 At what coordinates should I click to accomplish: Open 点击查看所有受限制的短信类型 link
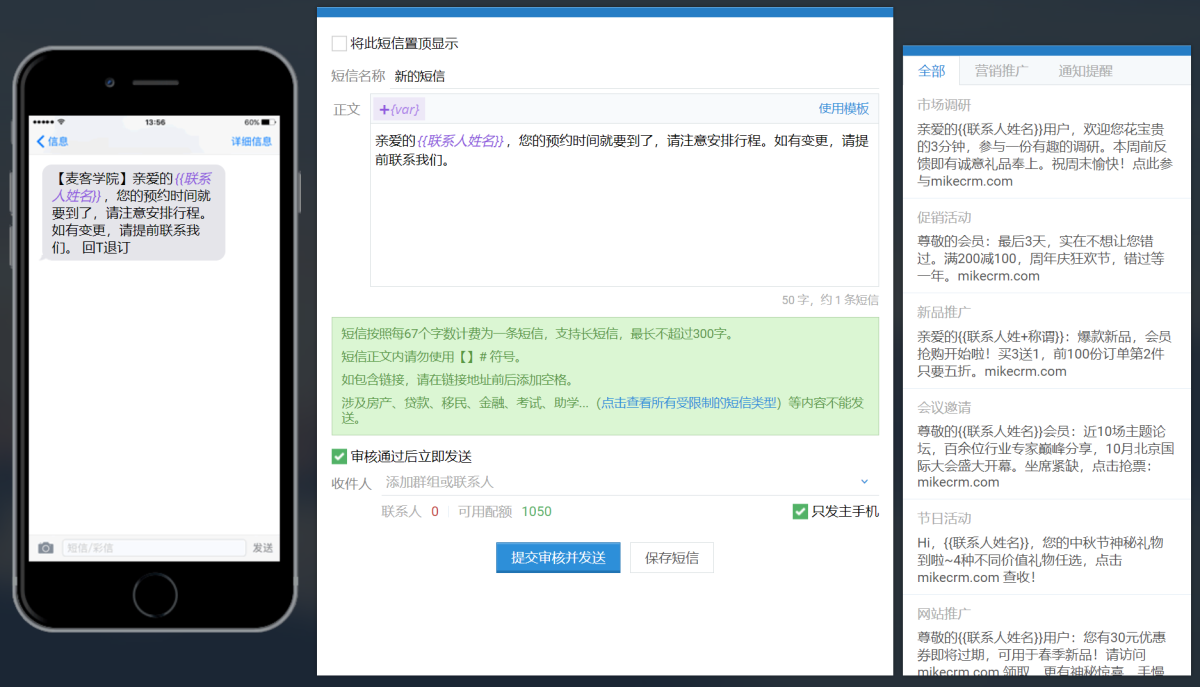(690, 403)
